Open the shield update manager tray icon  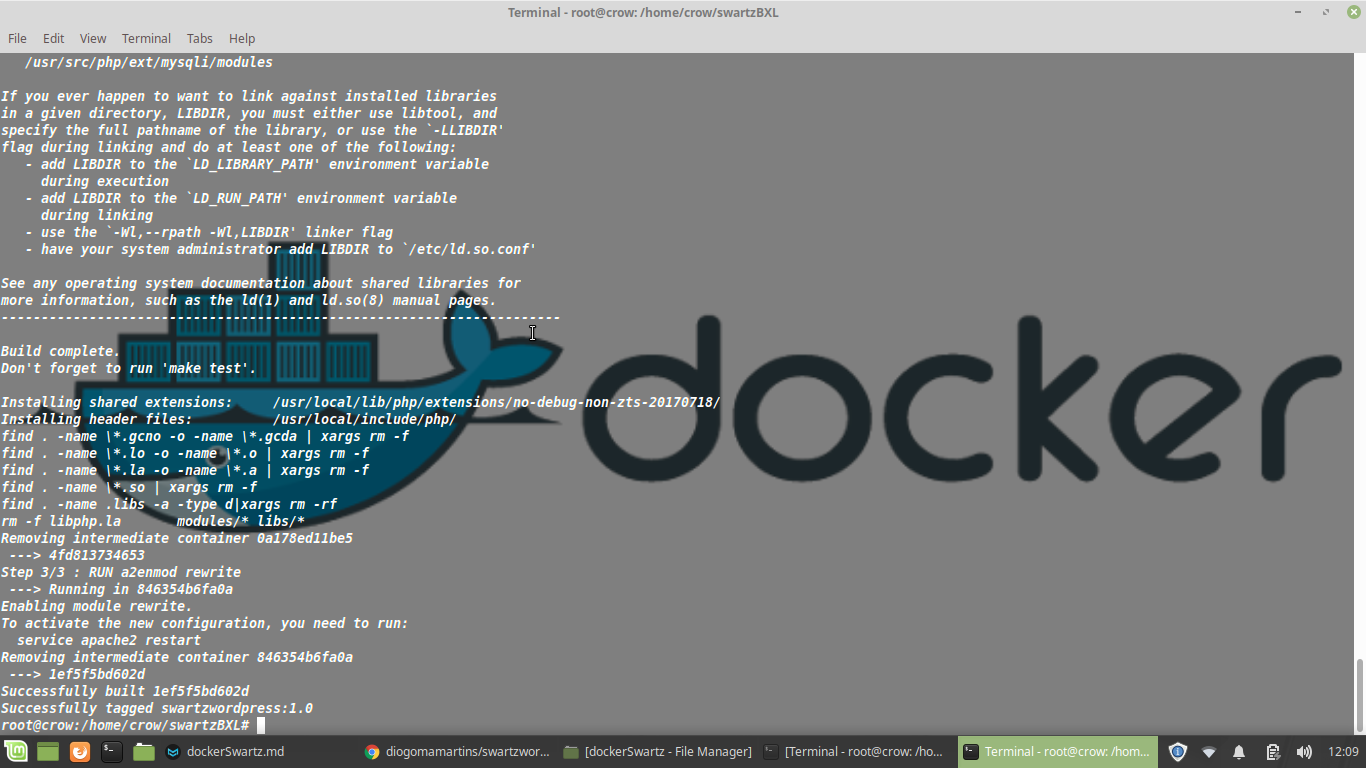coord(1178,752)
